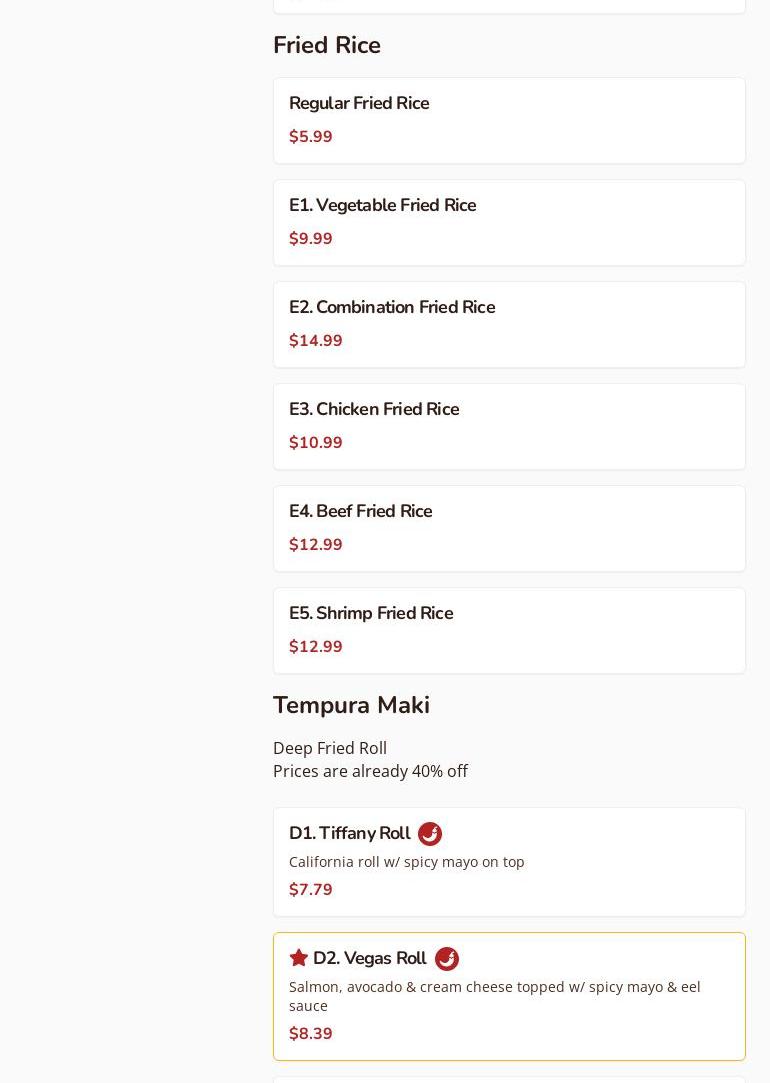
Task: Select E1. Vegetable Fried Rice
Action: tap(509, 222)
